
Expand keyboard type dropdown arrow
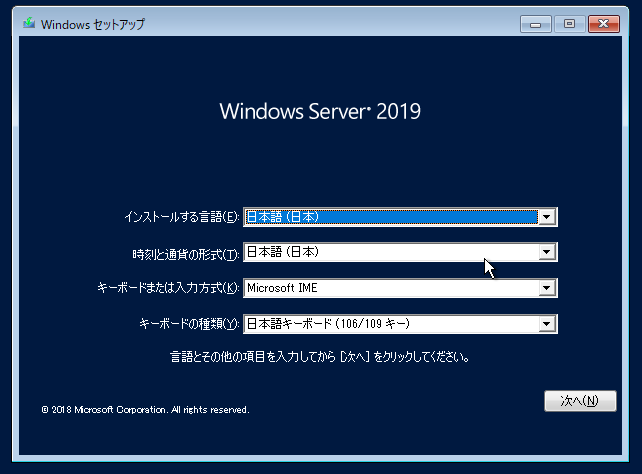(x=547, y=324)
